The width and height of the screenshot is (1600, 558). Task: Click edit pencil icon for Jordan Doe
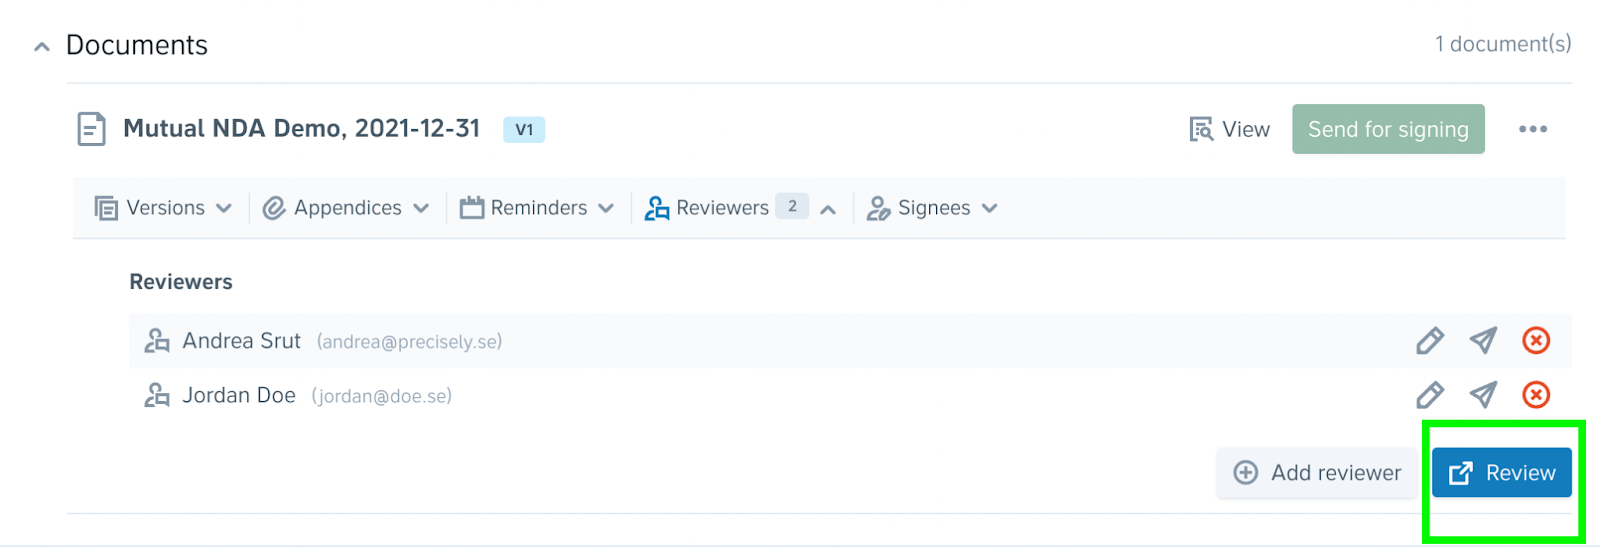(1430, 395)
